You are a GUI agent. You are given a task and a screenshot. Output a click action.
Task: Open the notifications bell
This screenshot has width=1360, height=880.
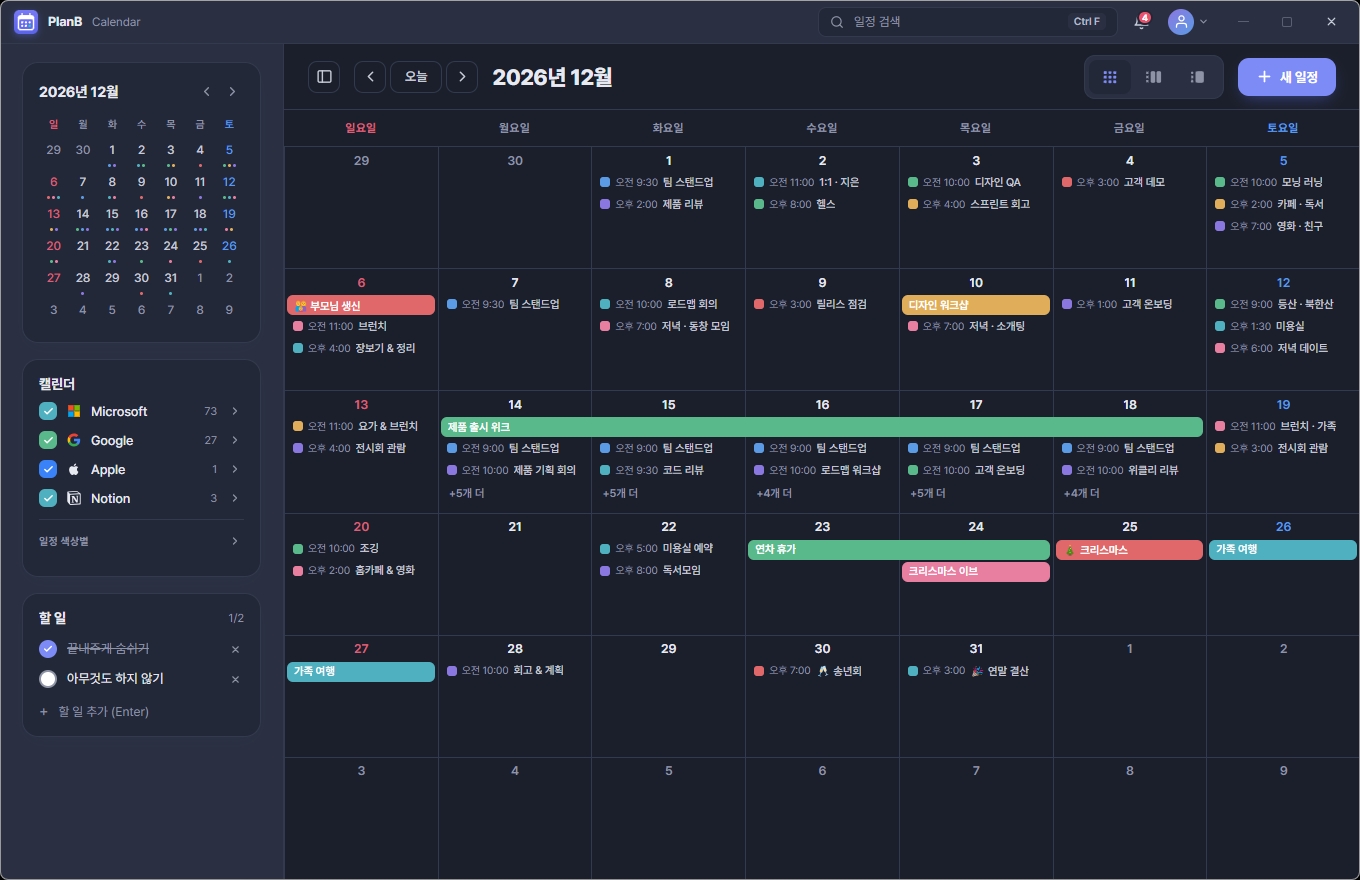pos(1141,22)
